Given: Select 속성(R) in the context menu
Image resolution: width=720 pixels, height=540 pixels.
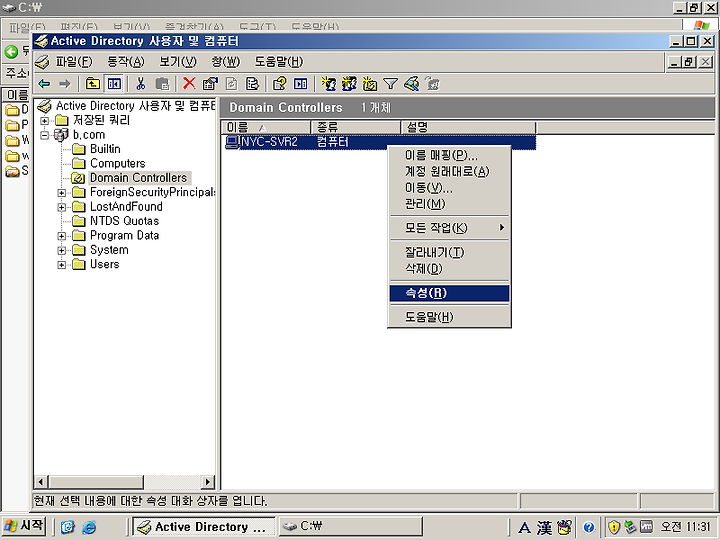Looking at the screenshot, I should [x=450, y=293].
